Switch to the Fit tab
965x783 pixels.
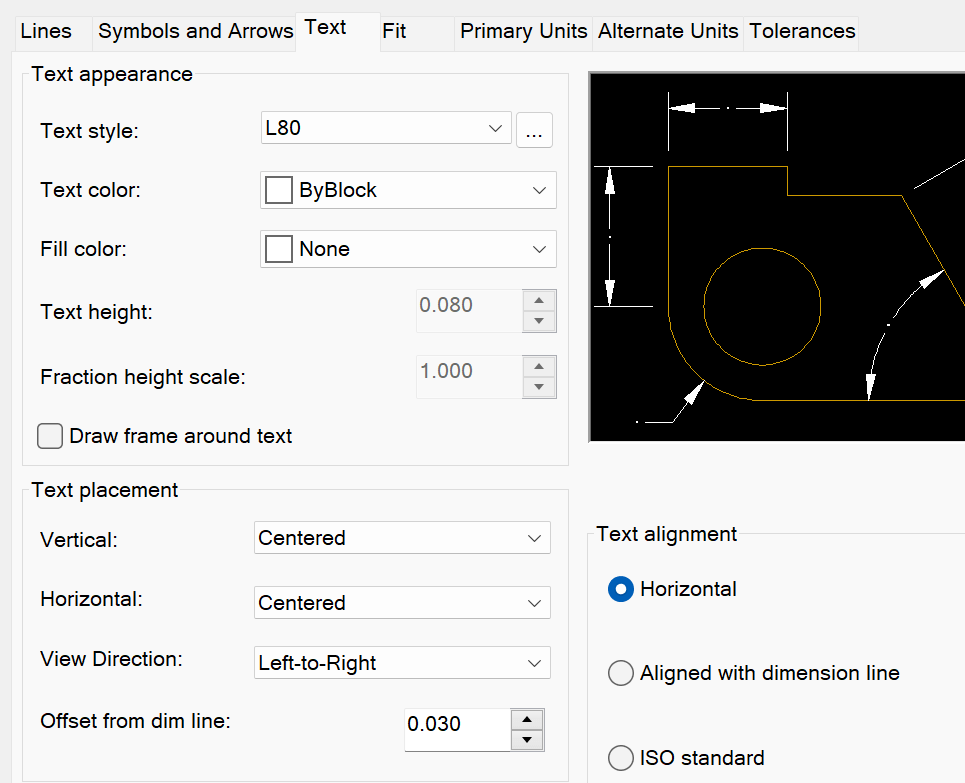point(396,31)
